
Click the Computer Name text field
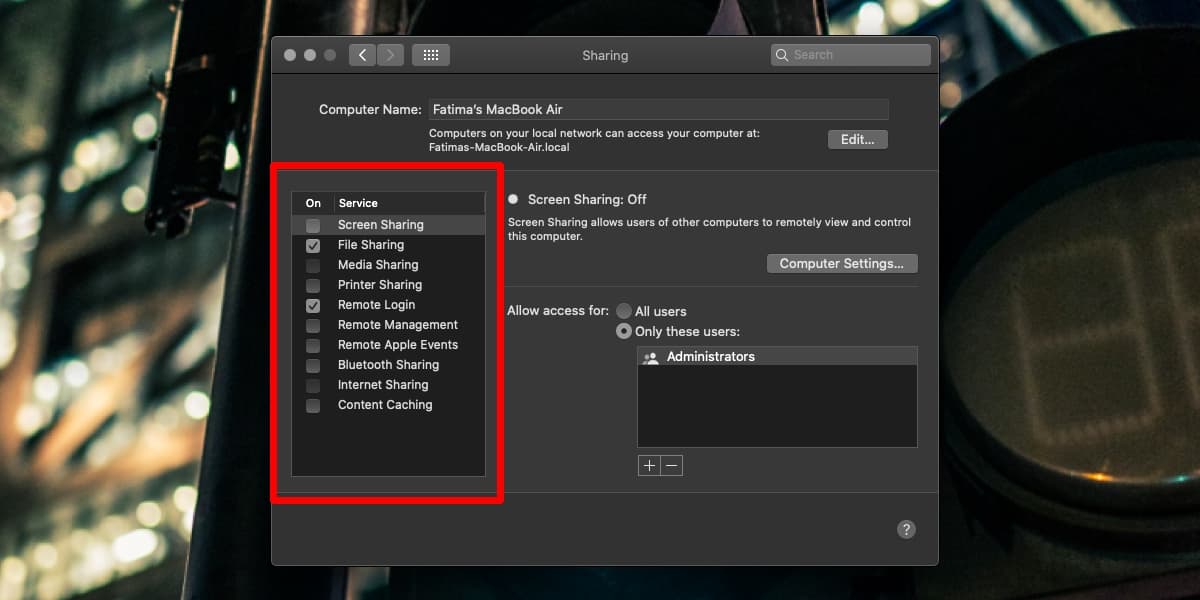coord(658,110)
